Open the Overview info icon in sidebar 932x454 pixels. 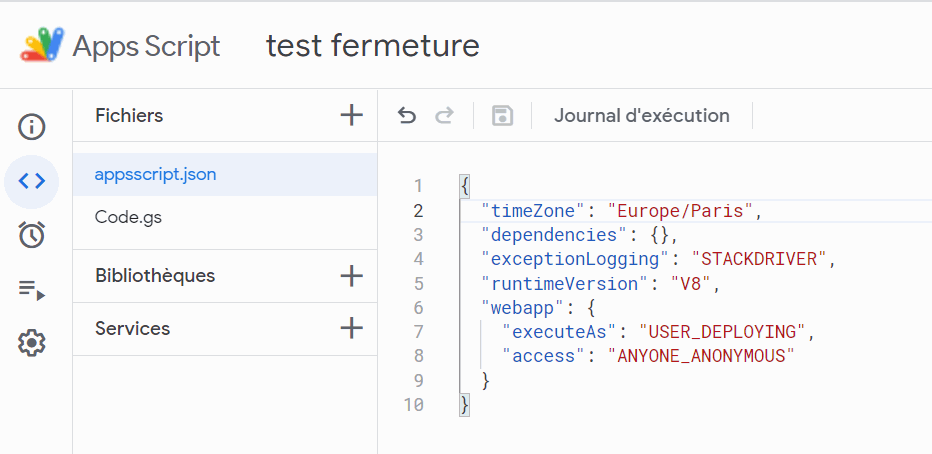(x=32, y=127)
